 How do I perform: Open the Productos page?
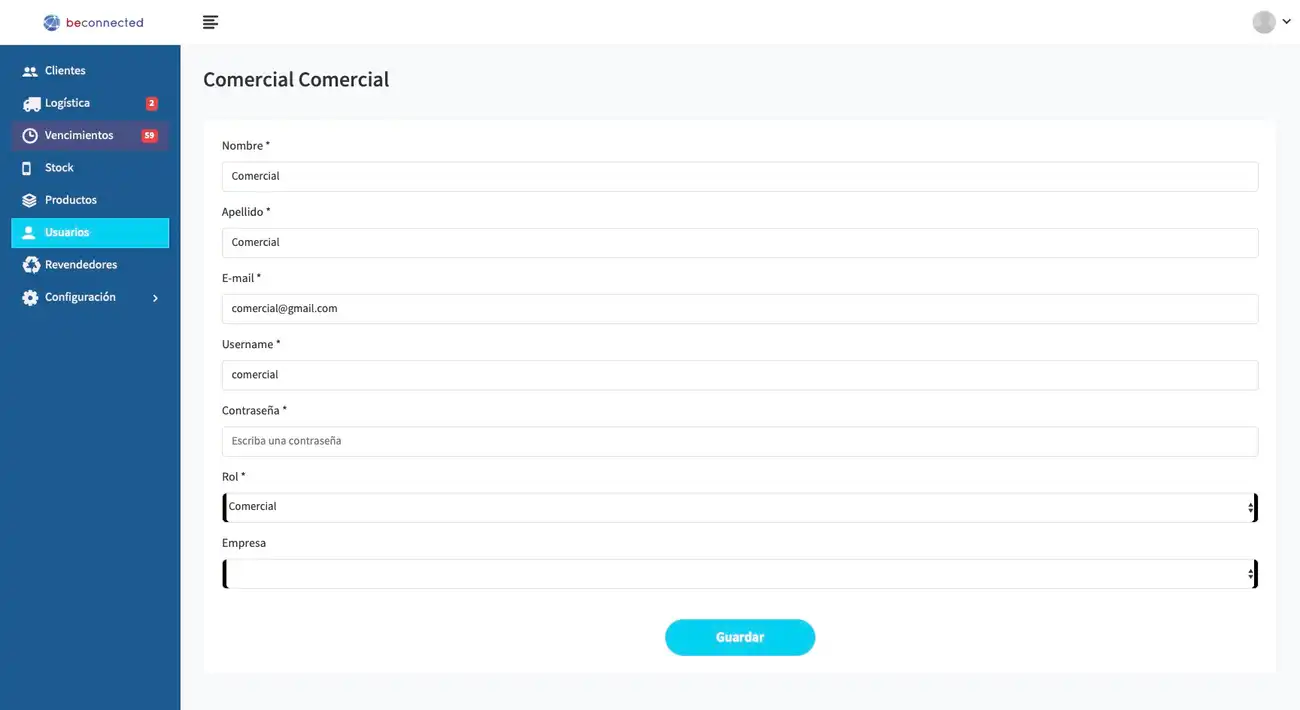tap(90, 200)
